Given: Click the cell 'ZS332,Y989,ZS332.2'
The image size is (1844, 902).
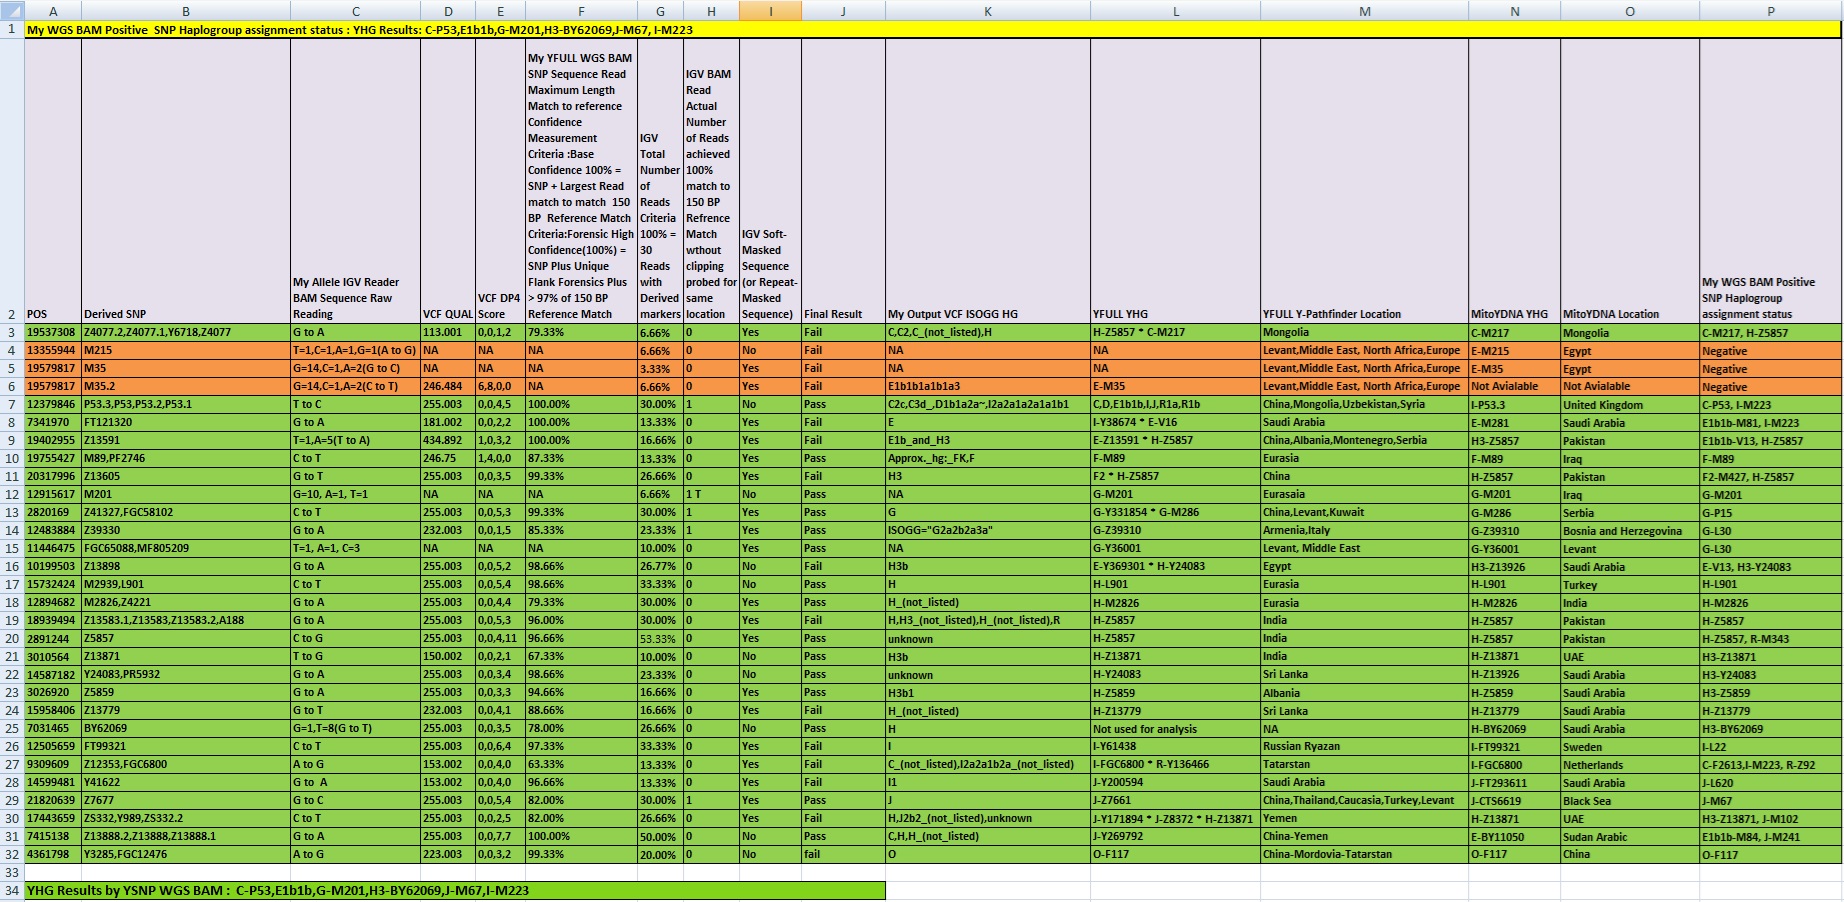Looking at the screenshot, I should point(186,818).
